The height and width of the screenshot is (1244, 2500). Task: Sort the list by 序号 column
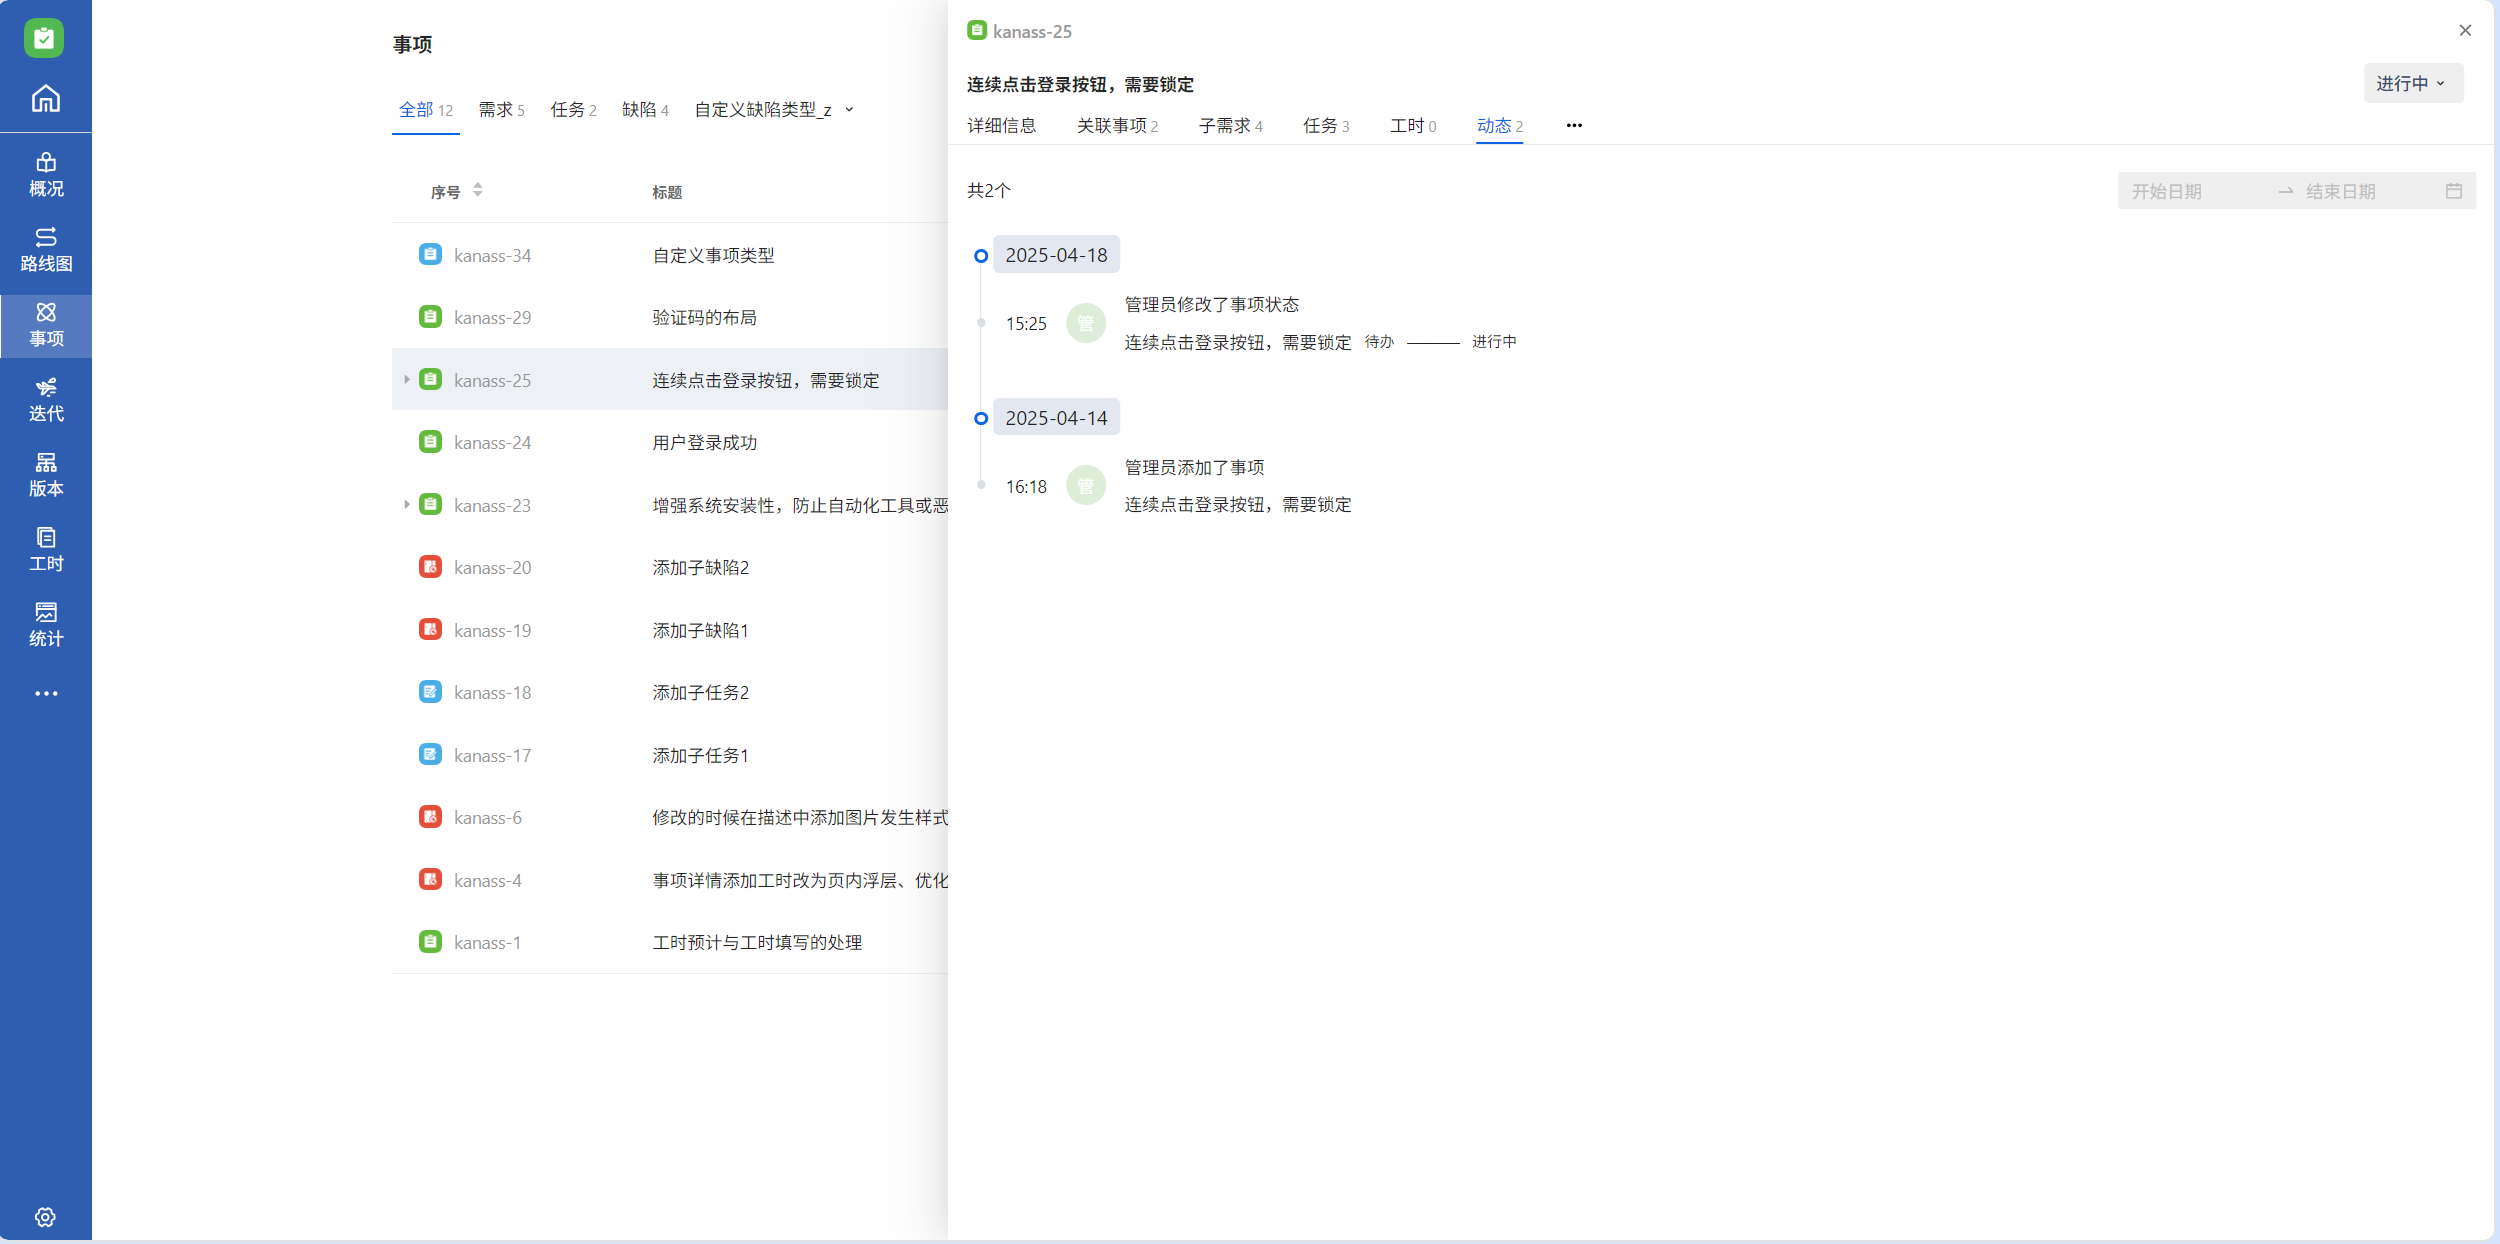(477, 190)
